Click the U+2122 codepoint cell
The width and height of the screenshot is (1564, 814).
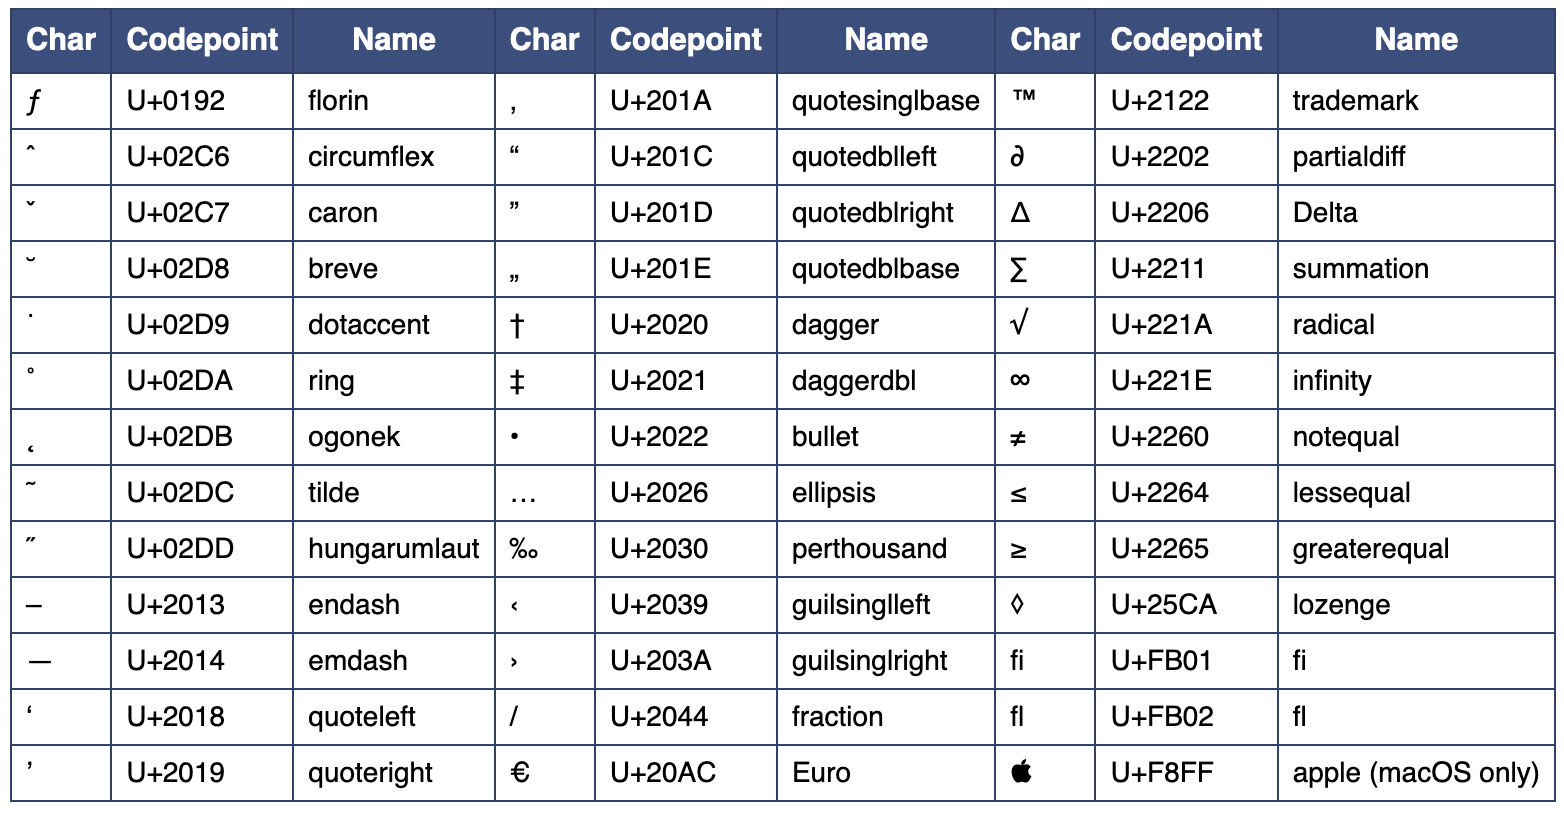(1160, 100)
